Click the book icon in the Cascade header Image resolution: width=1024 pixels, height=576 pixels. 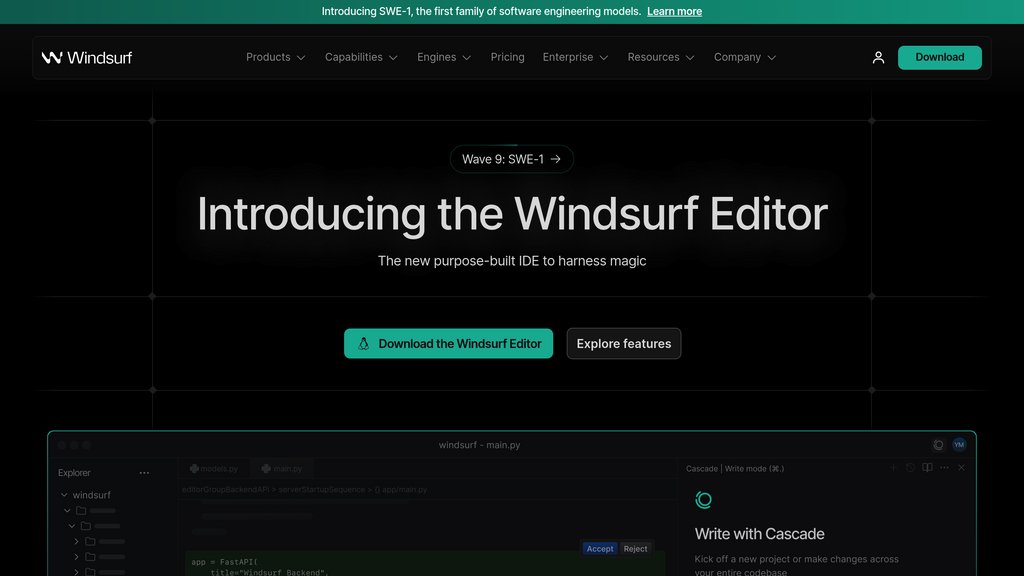pyautogui.click(x=927, y=467)
